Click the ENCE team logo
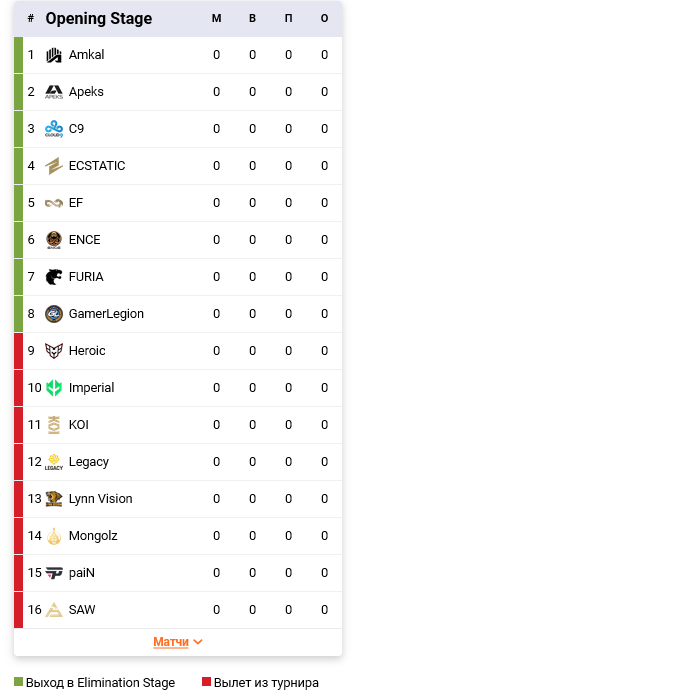Screen dimensions: 698x695 click(x=54, y=240)
